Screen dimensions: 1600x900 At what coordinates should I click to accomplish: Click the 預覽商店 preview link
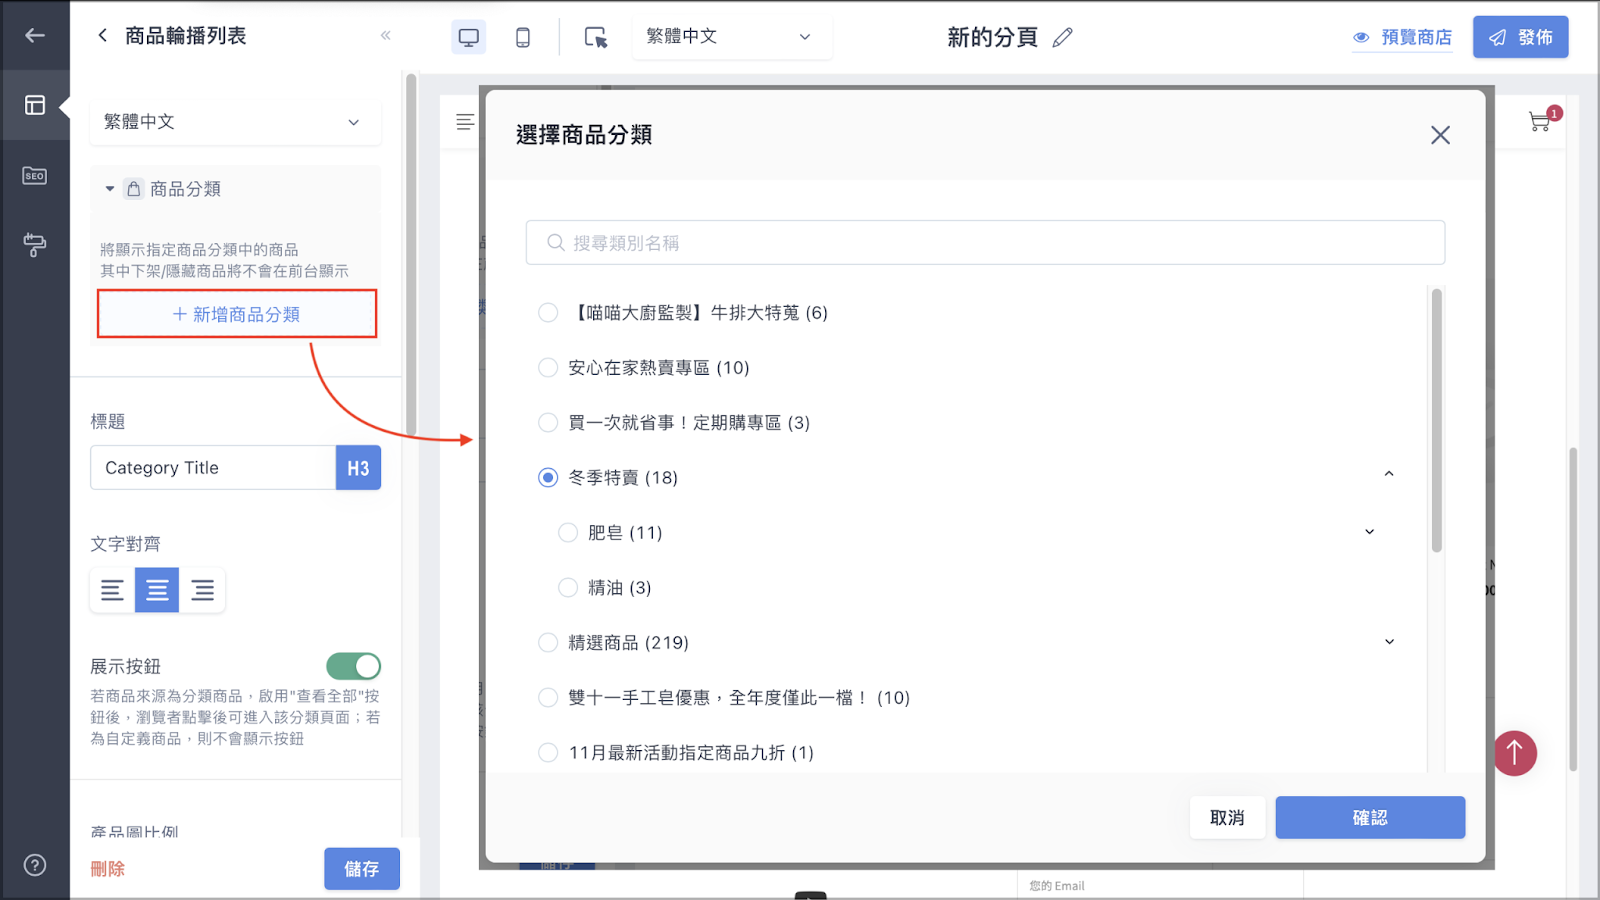(1403, 38)
